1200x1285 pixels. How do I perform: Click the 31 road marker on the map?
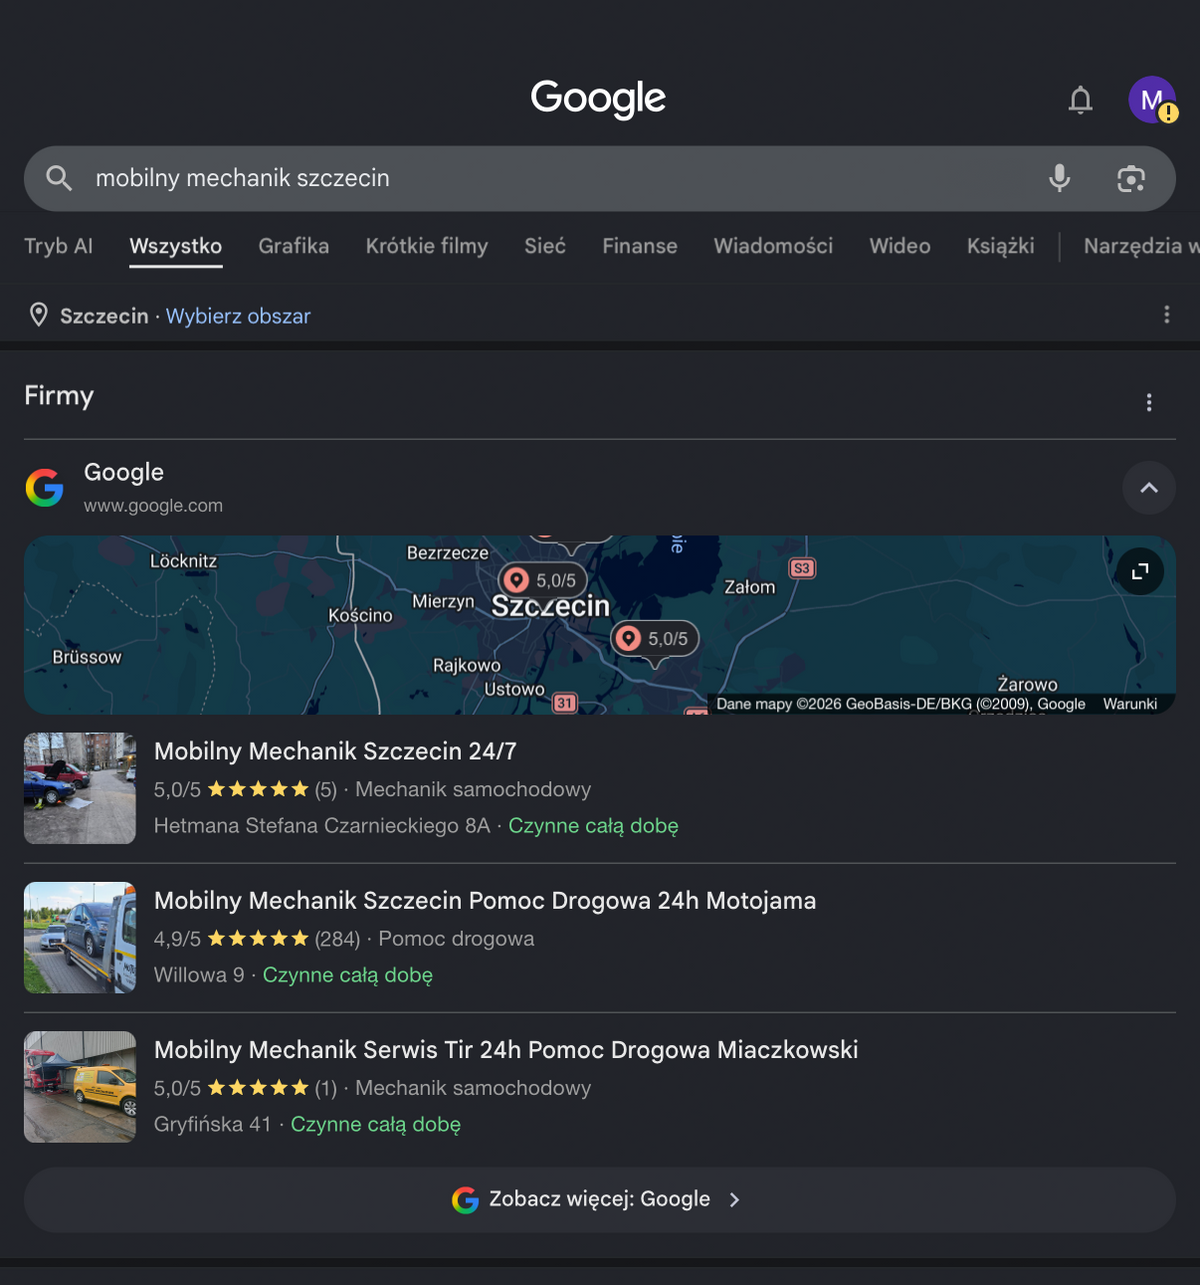(565, 702)
